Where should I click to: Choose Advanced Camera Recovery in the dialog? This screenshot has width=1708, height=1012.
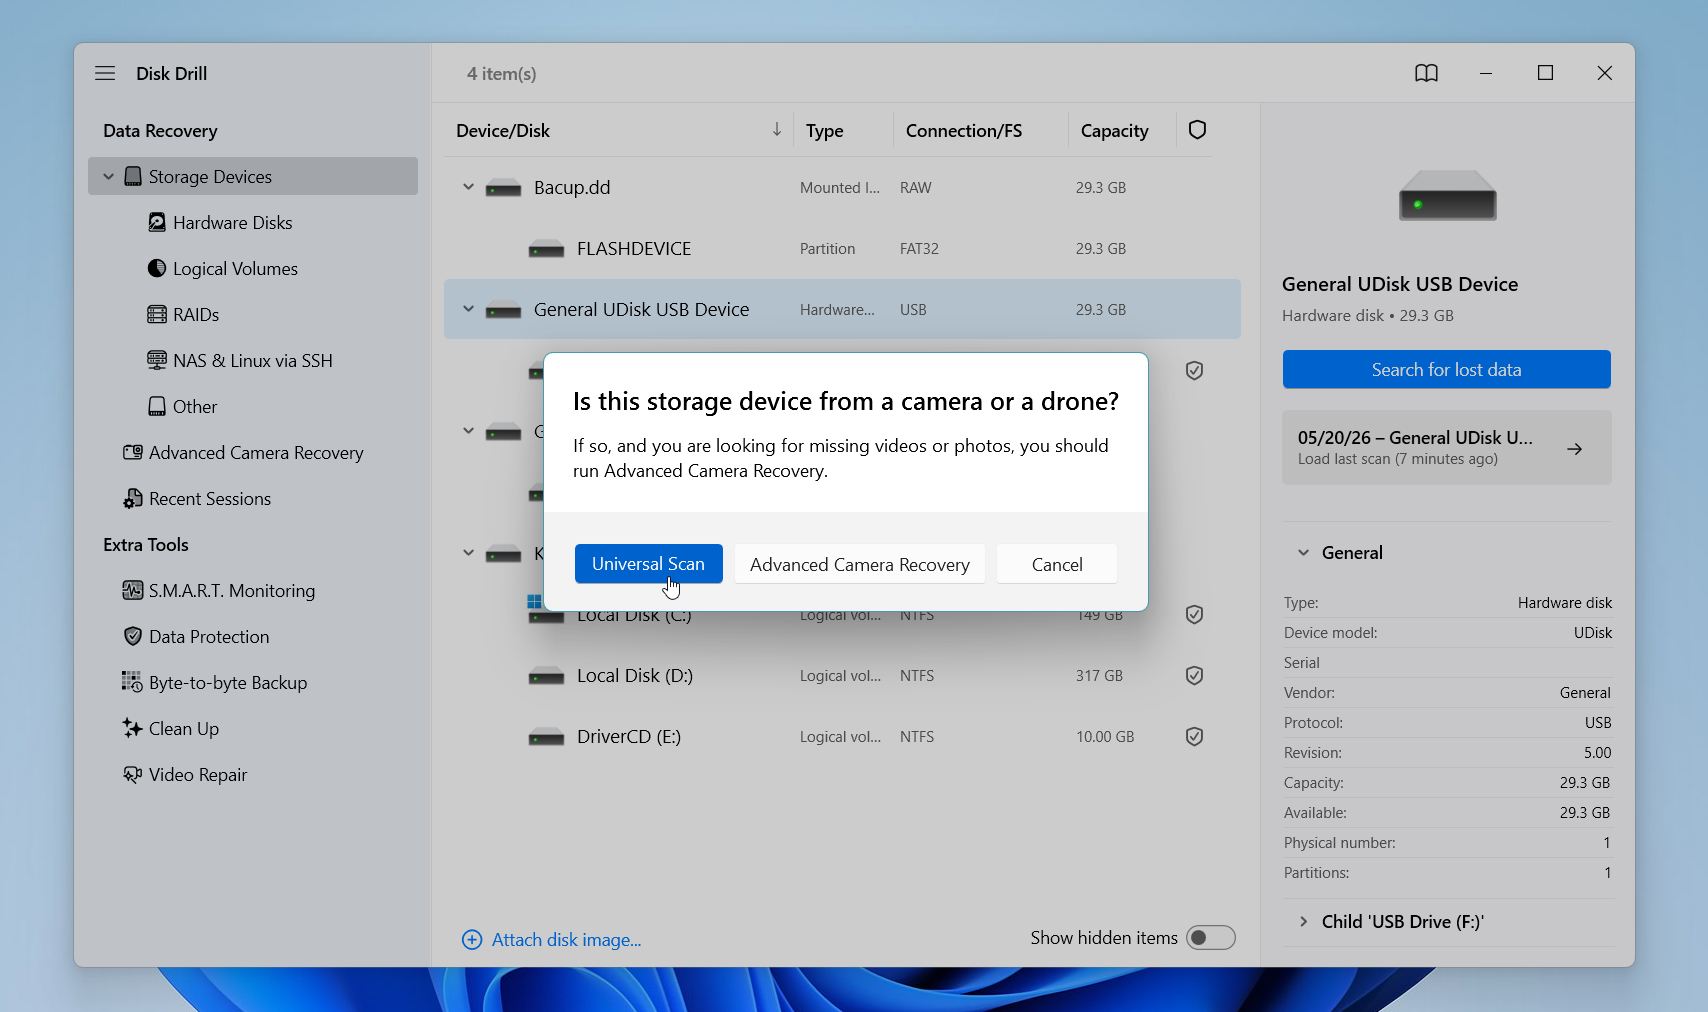pyautogui.click(x=859, y=563)
